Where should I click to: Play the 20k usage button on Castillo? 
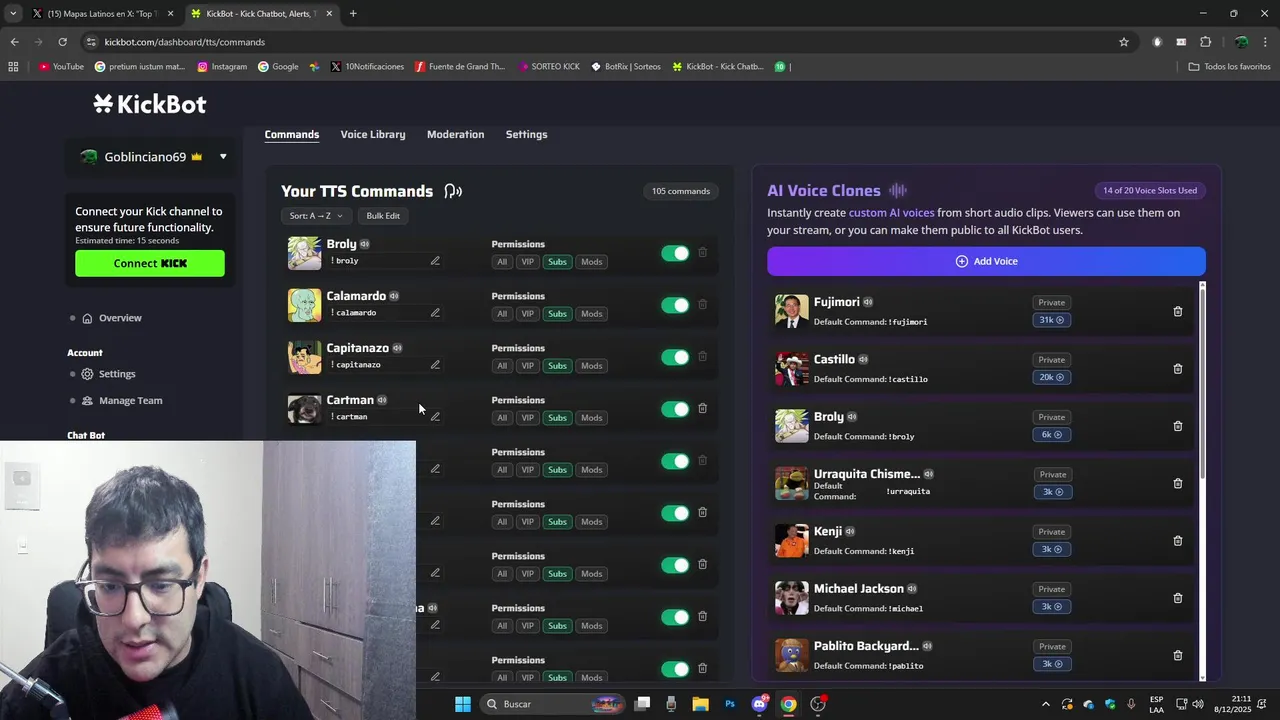click(x=1051, y=377)
